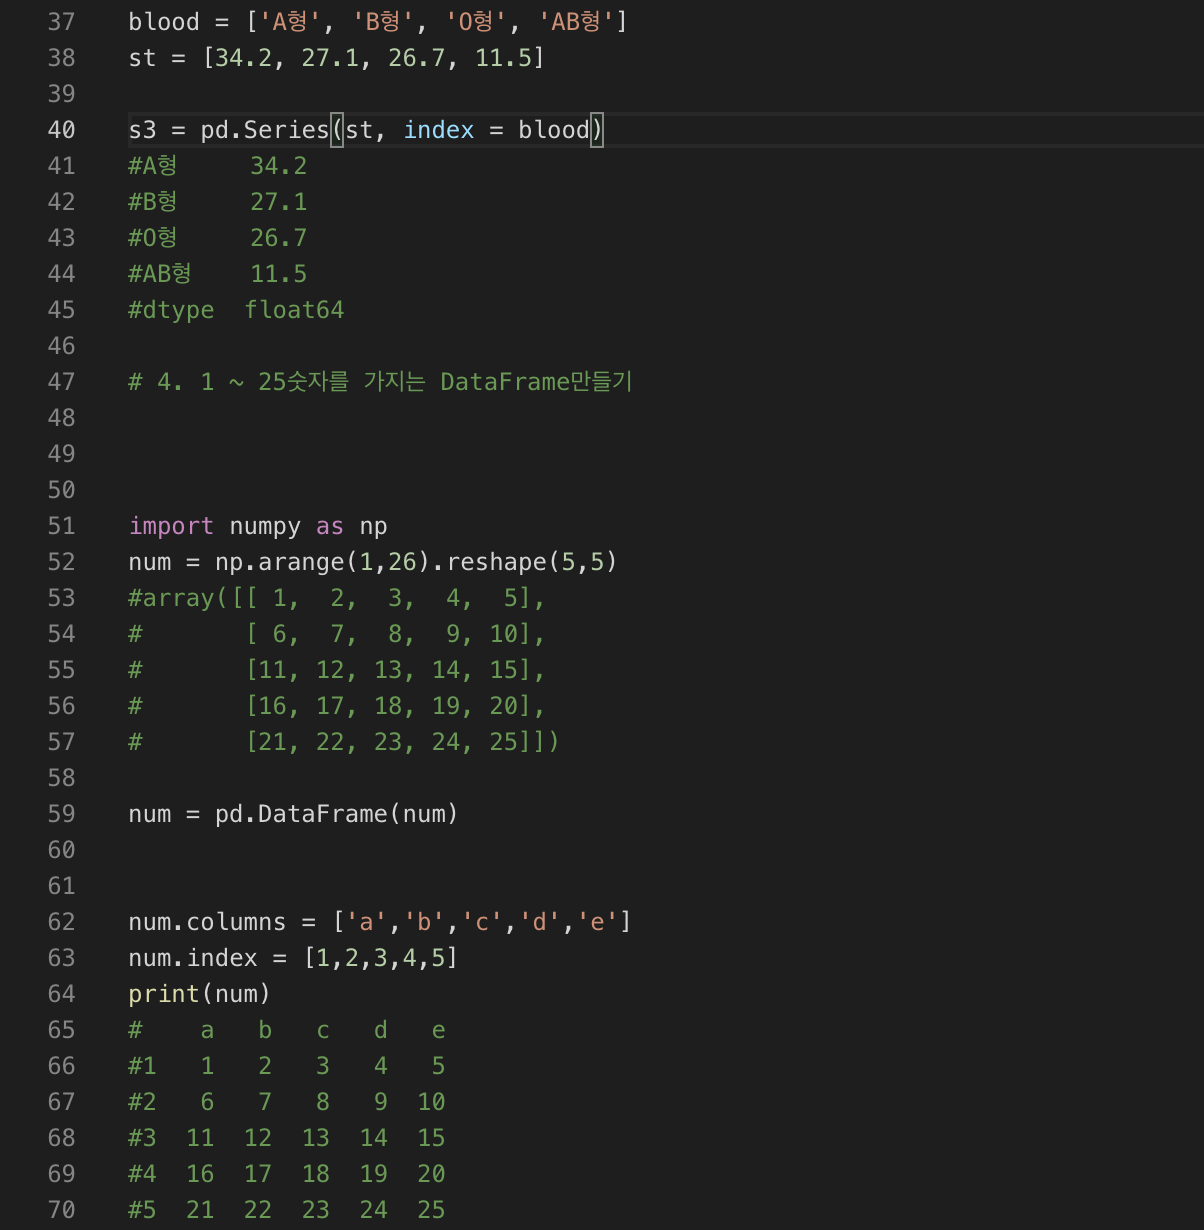Click line number 40 in the gutter
The width and height of the screenshot is (1204, 1230).
click(x=61, y=130)
